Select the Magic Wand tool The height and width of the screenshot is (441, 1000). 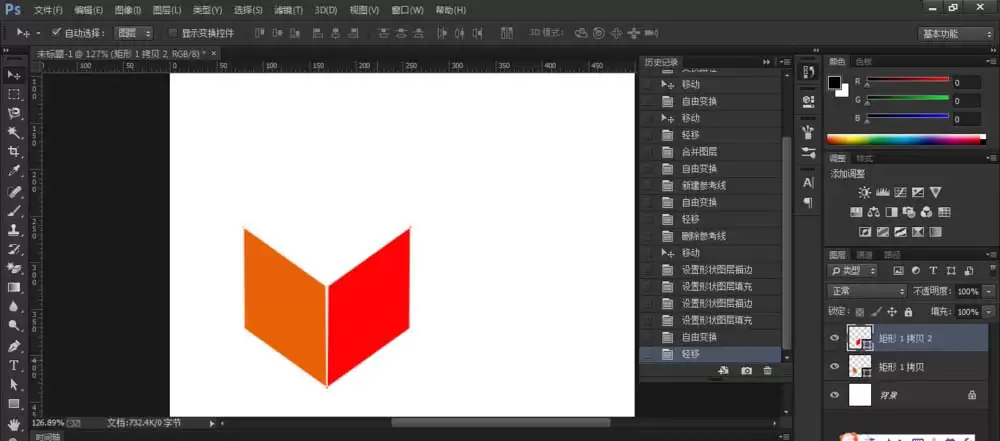pos(13,133)
